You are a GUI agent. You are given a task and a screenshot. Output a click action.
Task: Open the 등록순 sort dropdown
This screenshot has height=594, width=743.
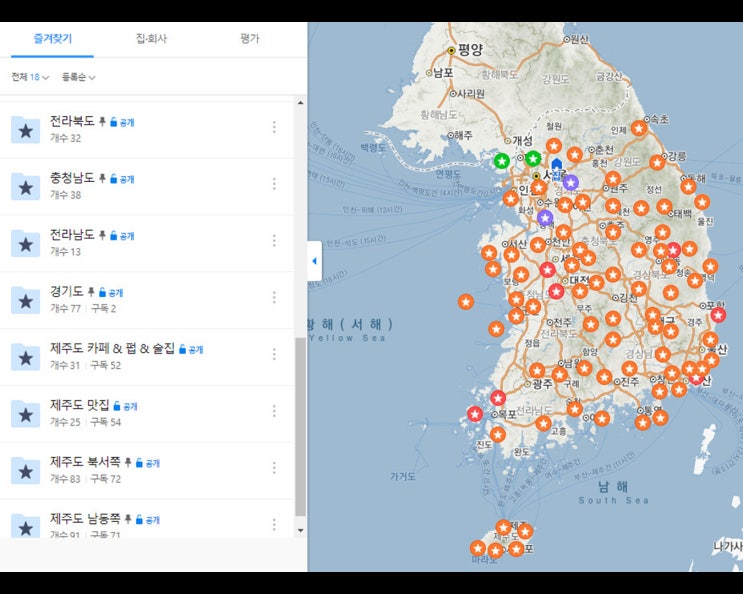[x=78, y=77]
